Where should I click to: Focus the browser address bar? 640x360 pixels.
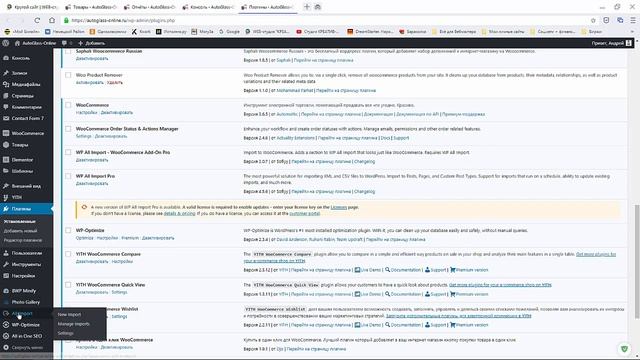point(327,20)
